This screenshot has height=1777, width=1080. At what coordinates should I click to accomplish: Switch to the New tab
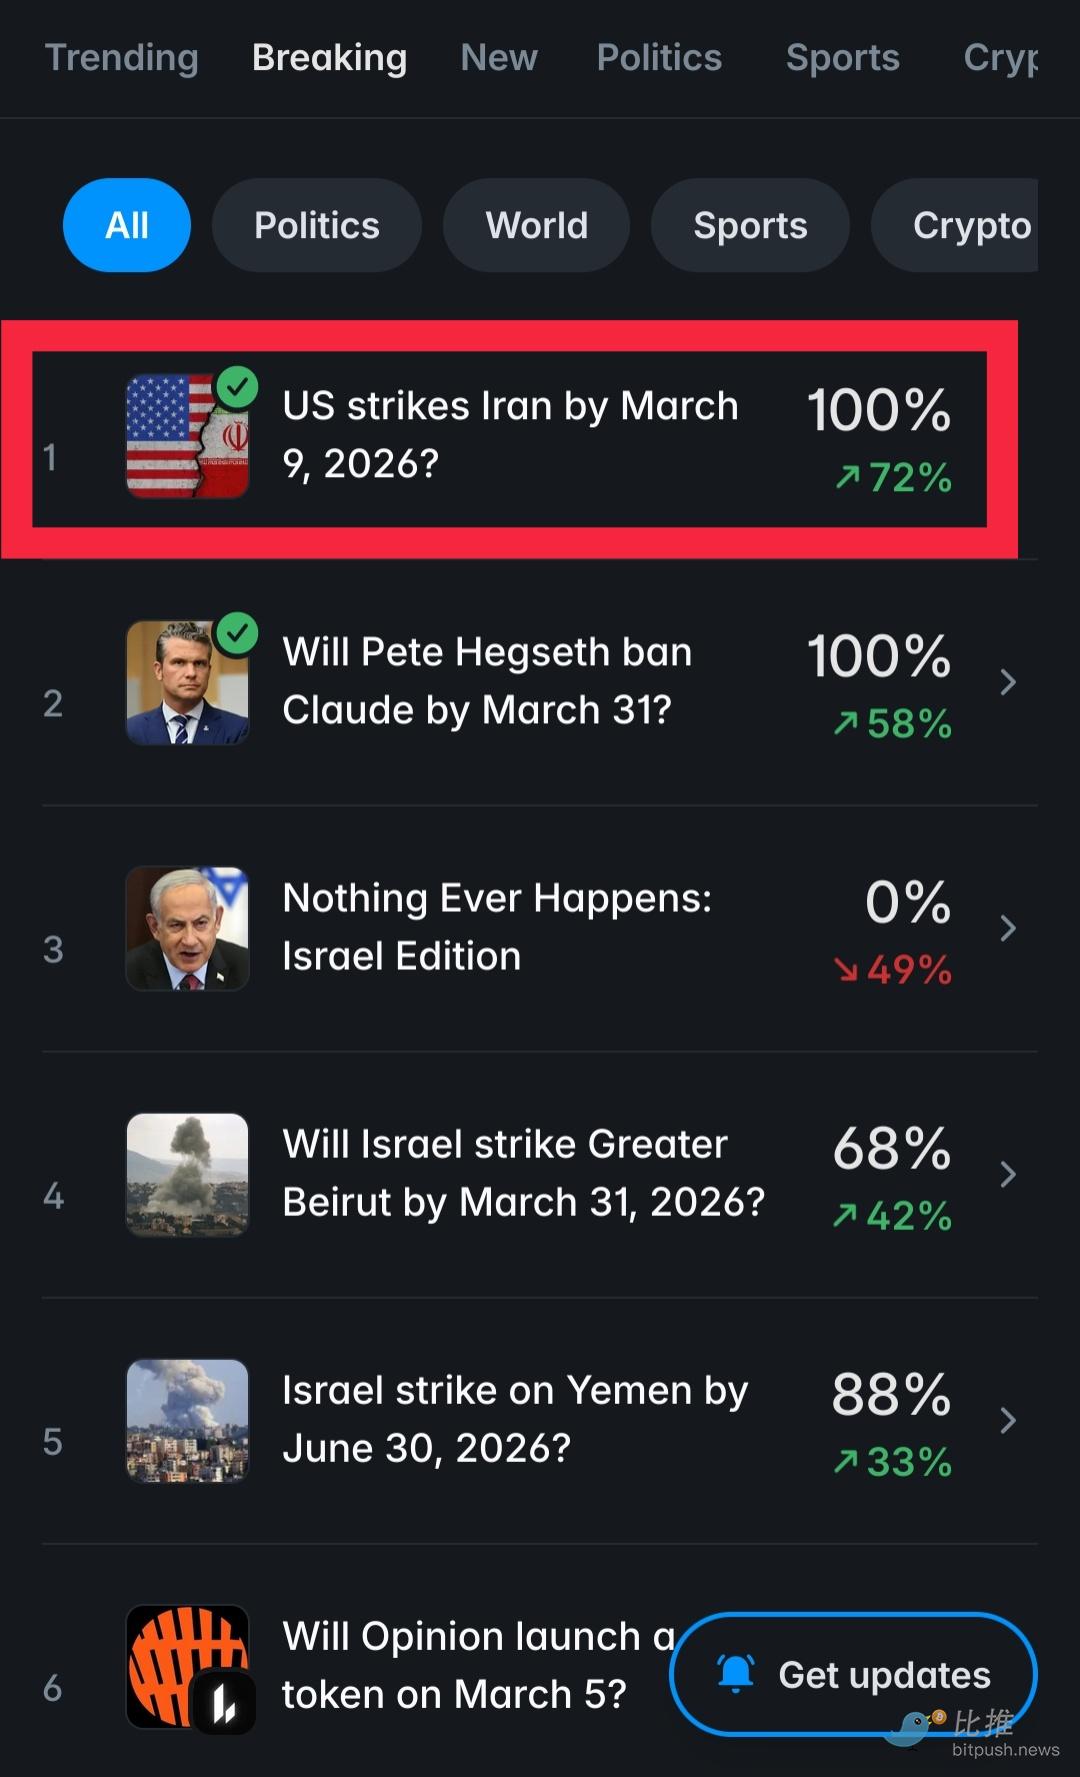pyautogui.click(x=499, y=57)
